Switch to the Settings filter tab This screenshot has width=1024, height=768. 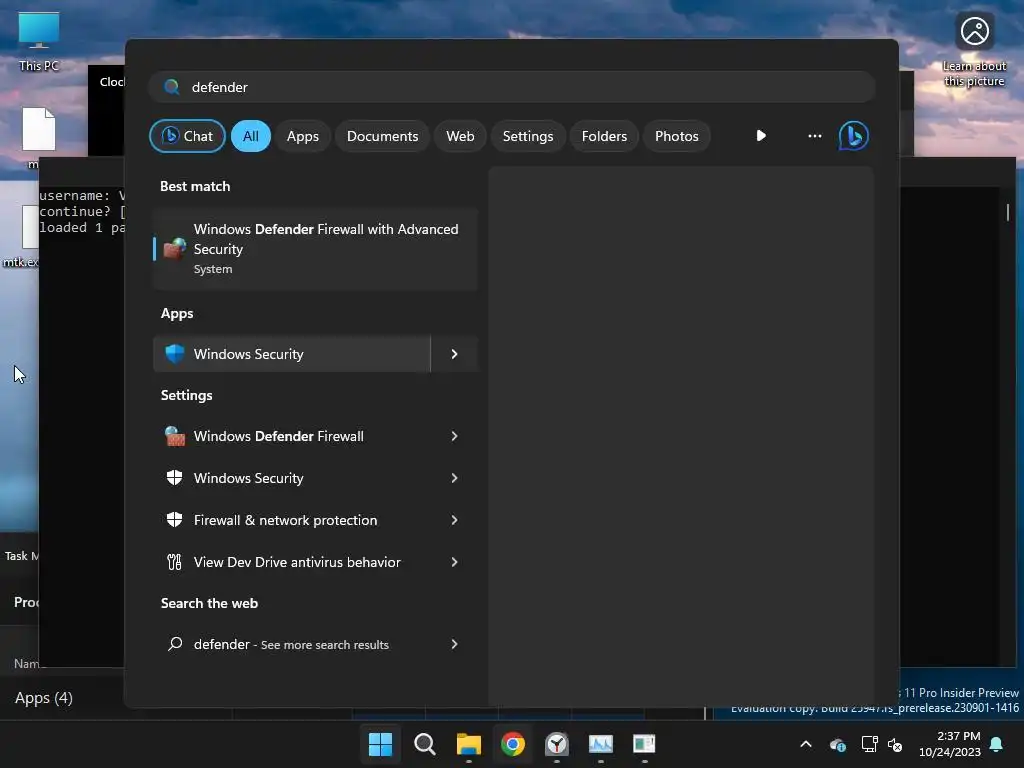[x=528, y=136]
